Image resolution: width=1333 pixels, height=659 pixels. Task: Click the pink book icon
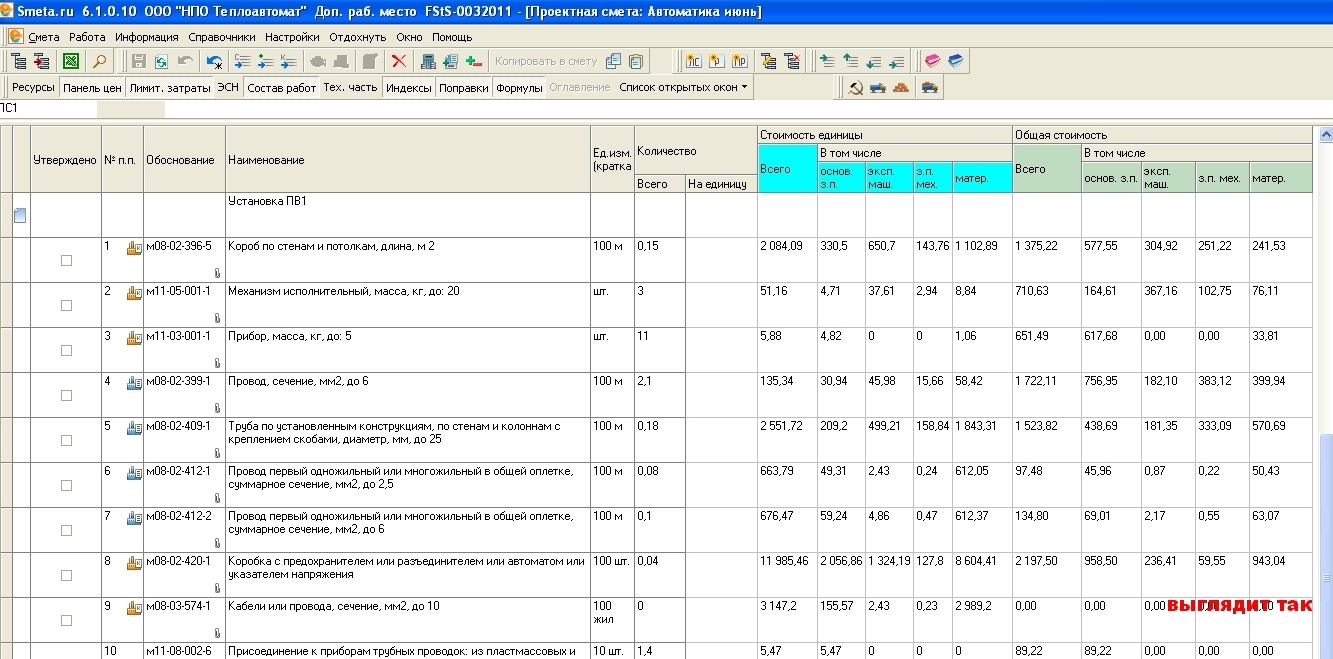tap(932, 62)
